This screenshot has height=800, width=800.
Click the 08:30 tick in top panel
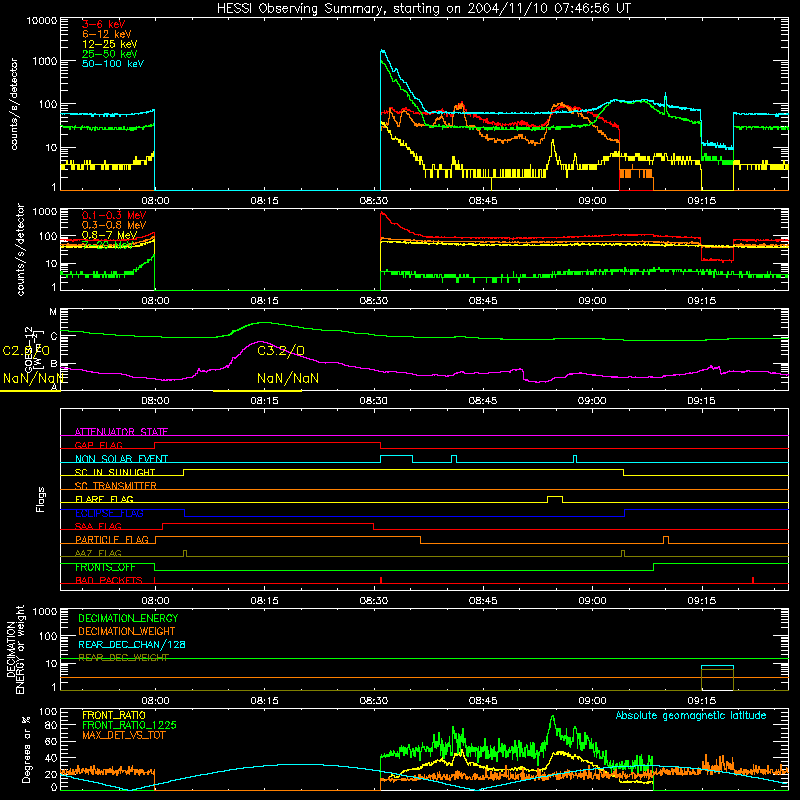click(373, 201)
